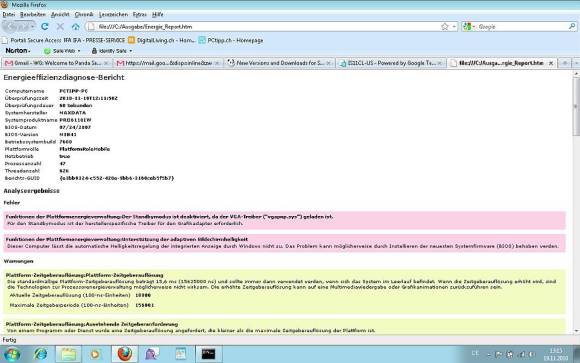Viewport: 580px width, 363px height.
Task: Open the command prompt taskbar window
Action: (x=209, y=354)
